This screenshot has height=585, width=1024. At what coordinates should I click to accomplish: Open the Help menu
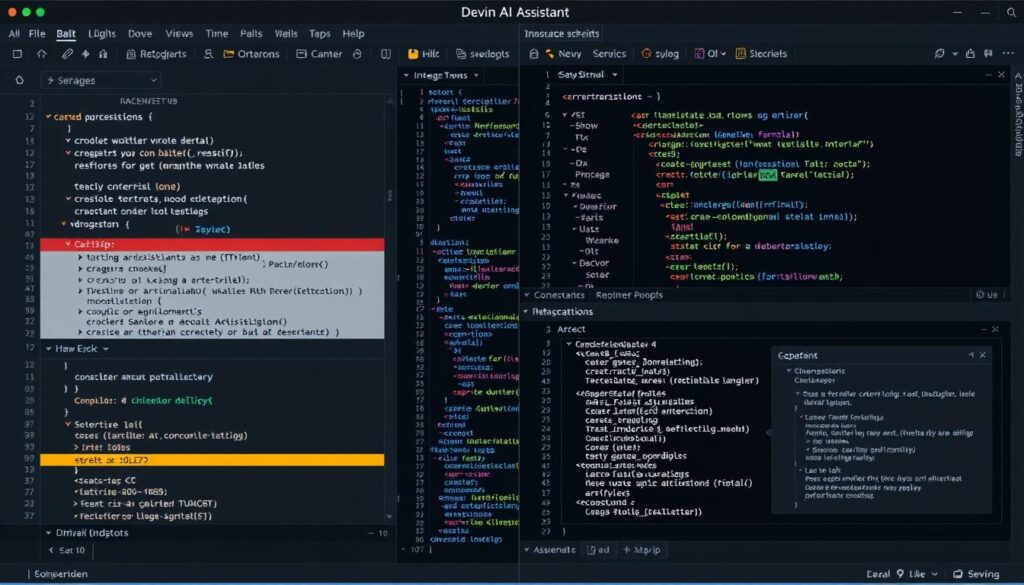(353, 33)
